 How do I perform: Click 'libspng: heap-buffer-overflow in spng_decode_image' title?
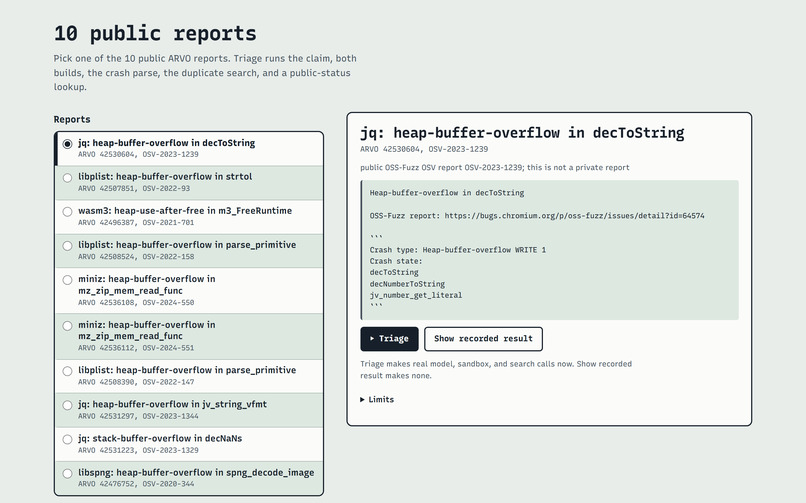[x=196, y=473]
